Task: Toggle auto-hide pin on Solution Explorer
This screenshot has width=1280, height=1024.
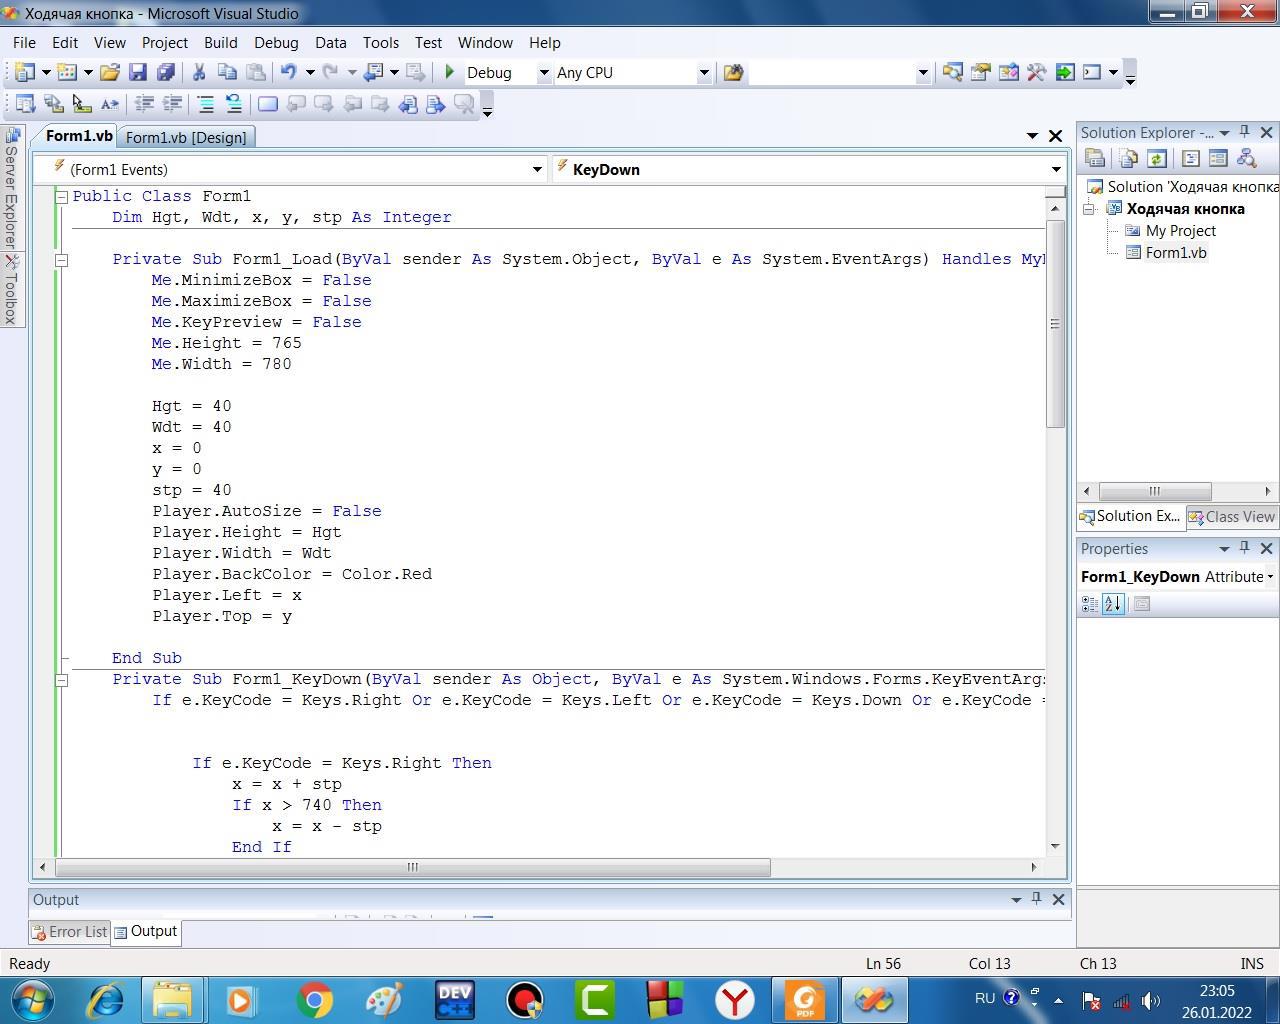Action: (1245, 132)
